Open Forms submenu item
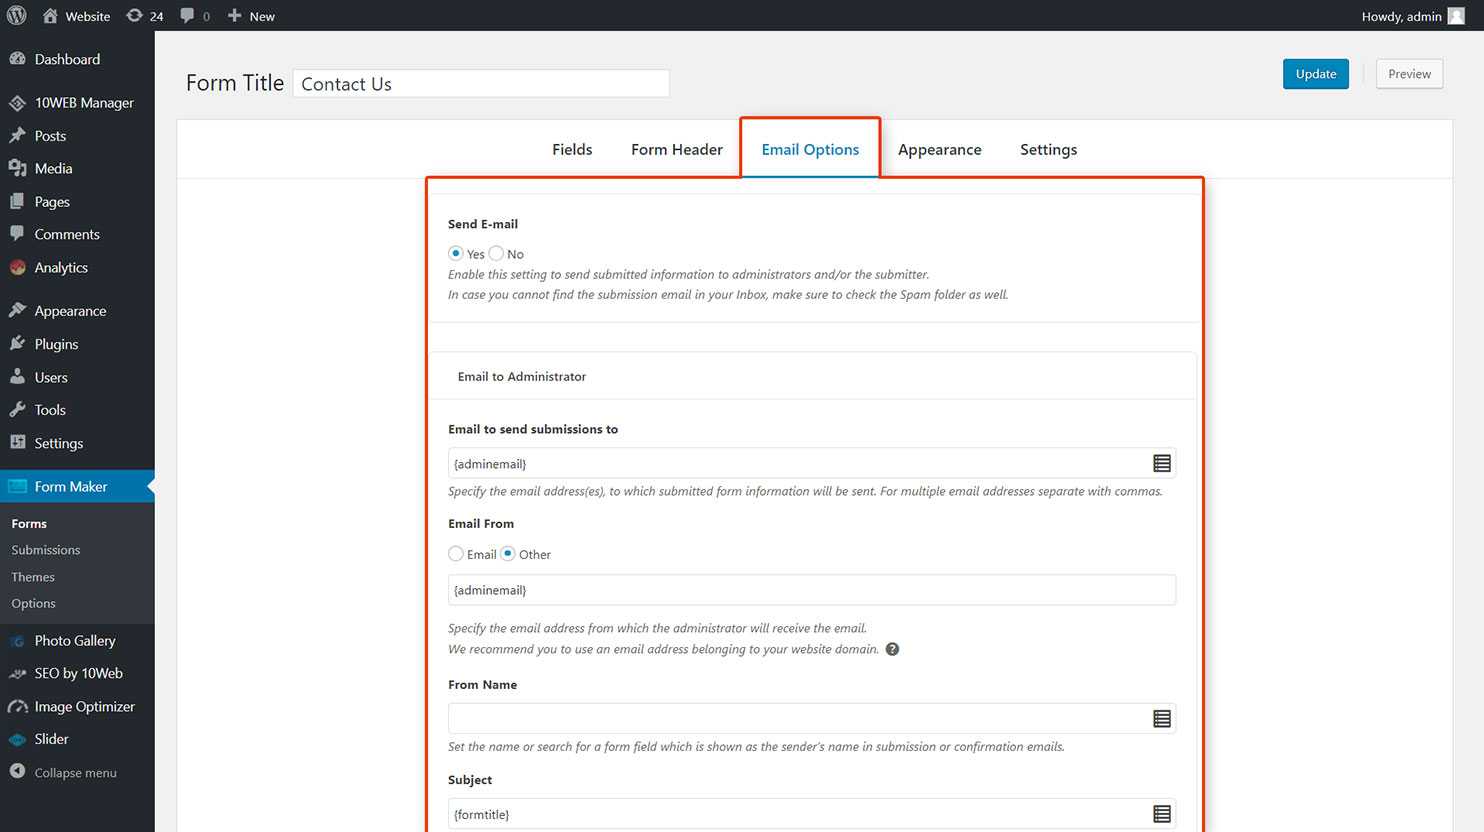Screen dimensions: 1484x832 (29, 524)
